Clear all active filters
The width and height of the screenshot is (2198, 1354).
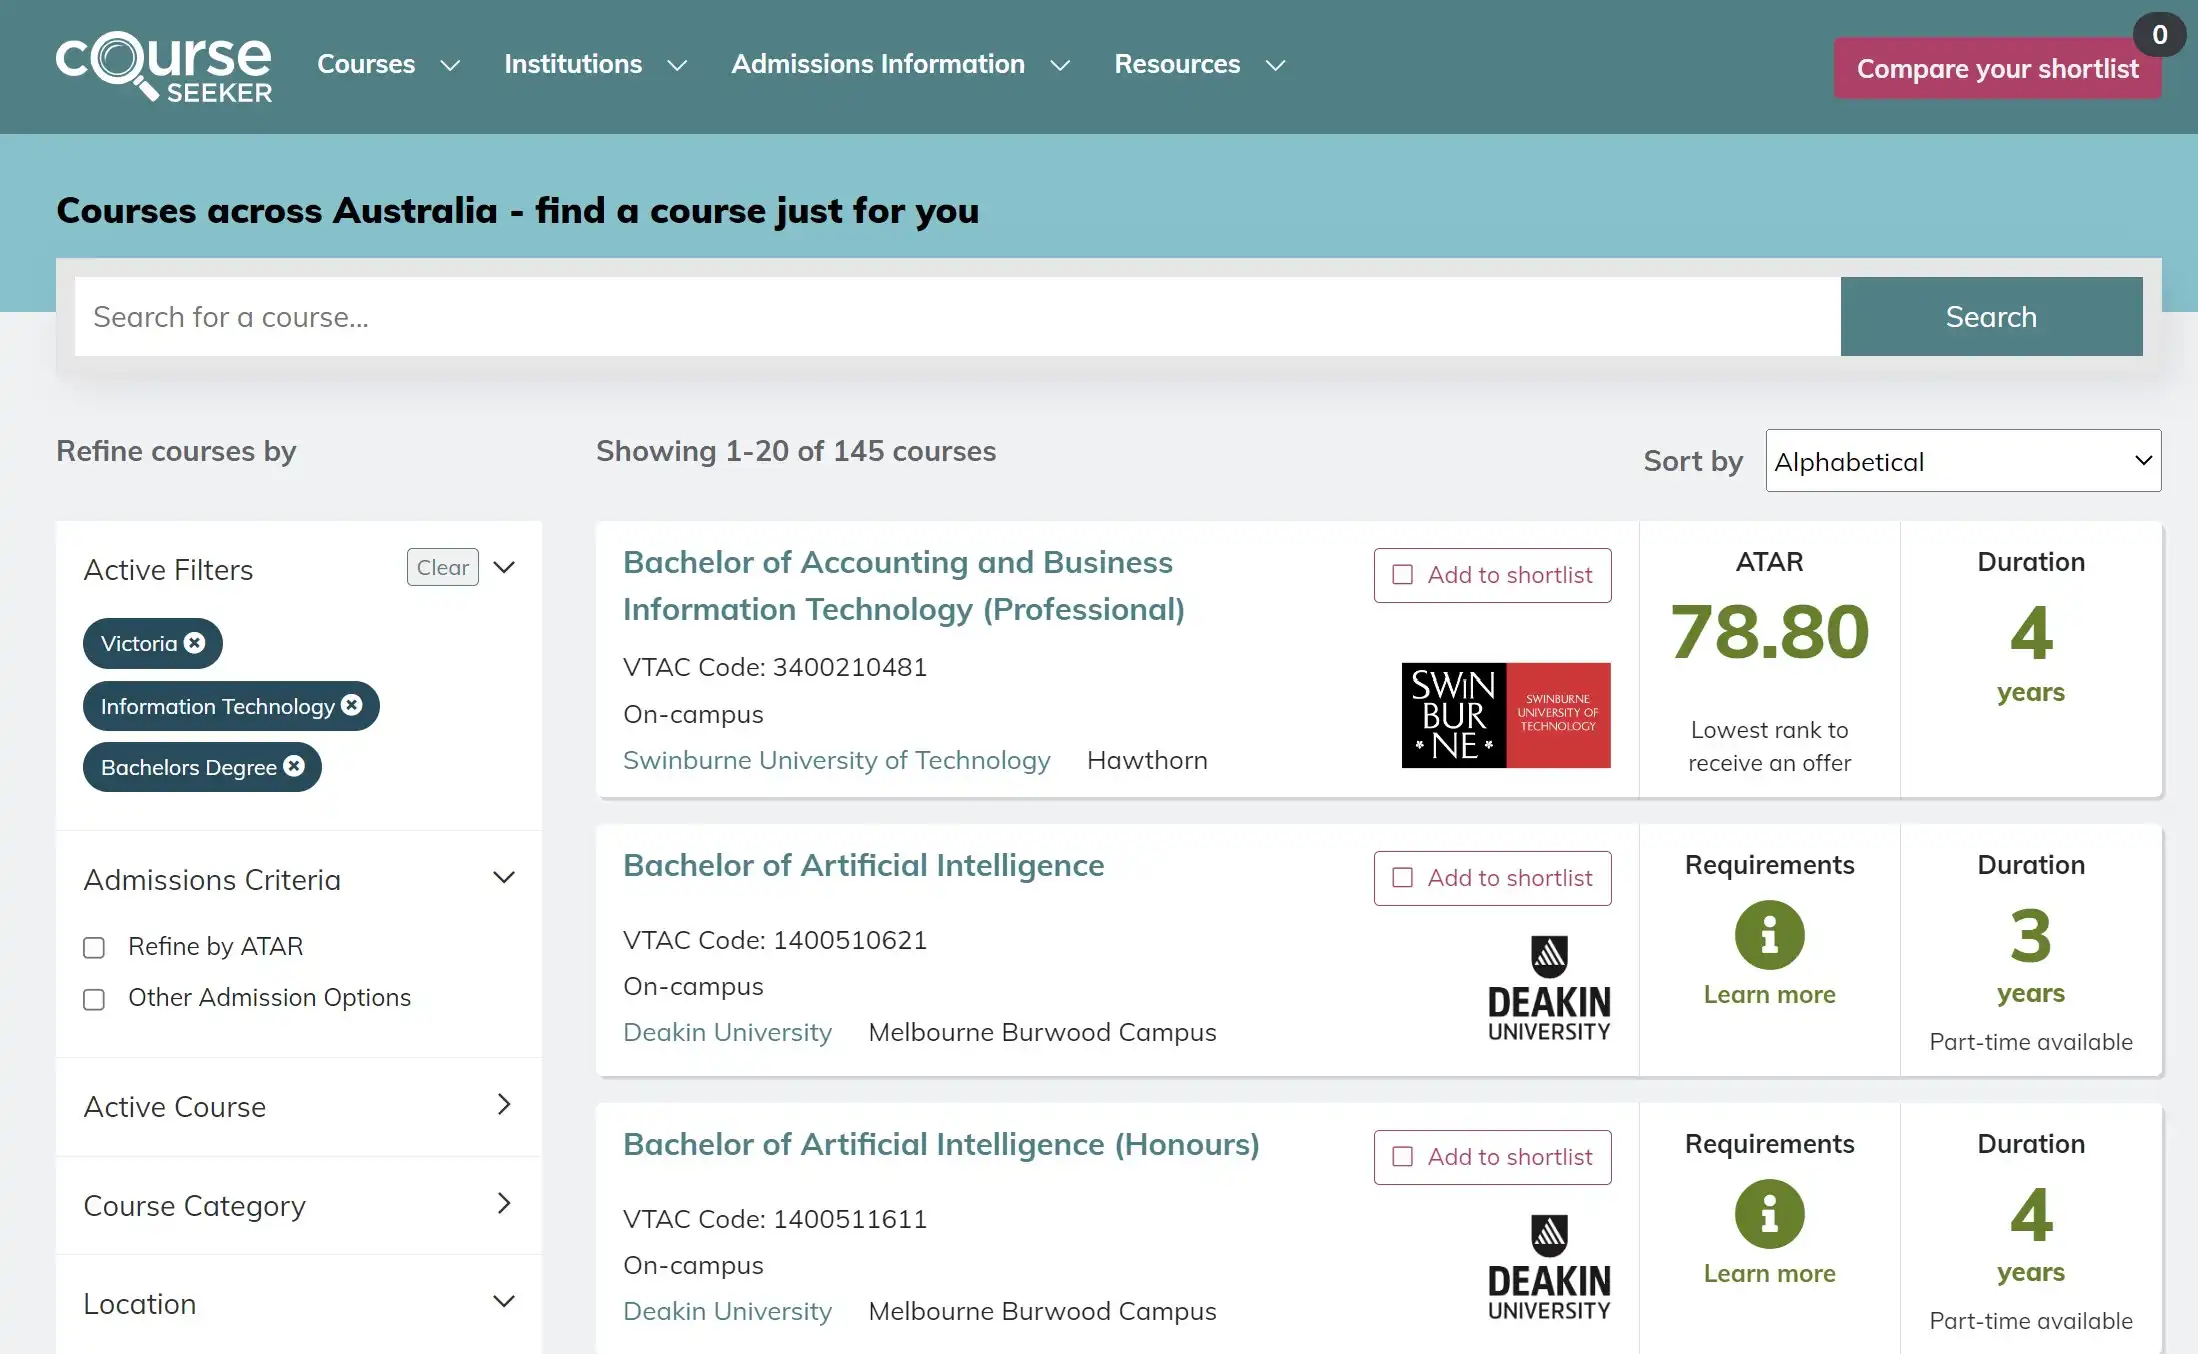pos(442,567)
